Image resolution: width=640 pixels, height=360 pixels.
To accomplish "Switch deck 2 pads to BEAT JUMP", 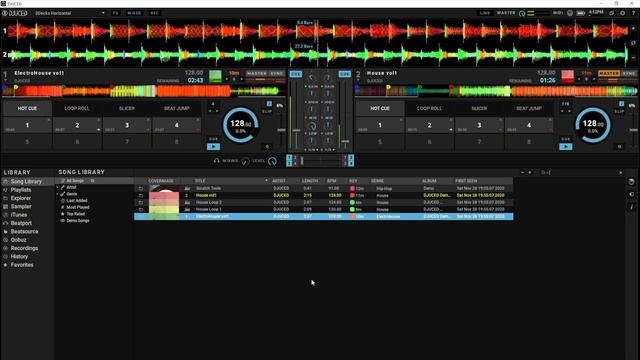I will [x=529, y=108].
